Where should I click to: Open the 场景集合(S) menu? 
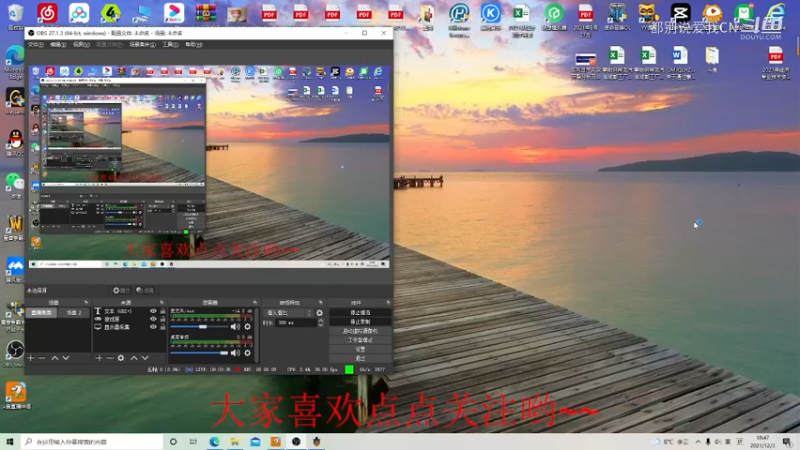[x=142, y=45]
